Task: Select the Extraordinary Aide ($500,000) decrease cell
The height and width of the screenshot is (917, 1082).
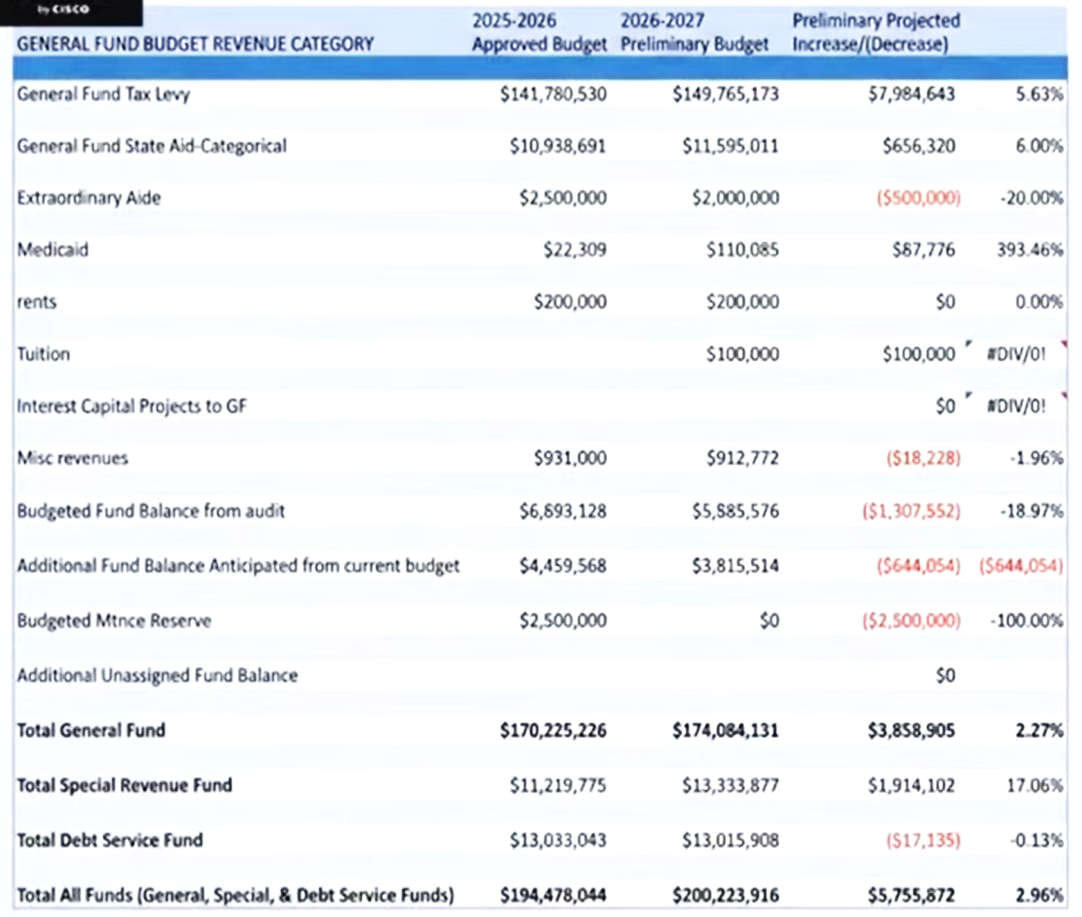Action: click(917, 198)
